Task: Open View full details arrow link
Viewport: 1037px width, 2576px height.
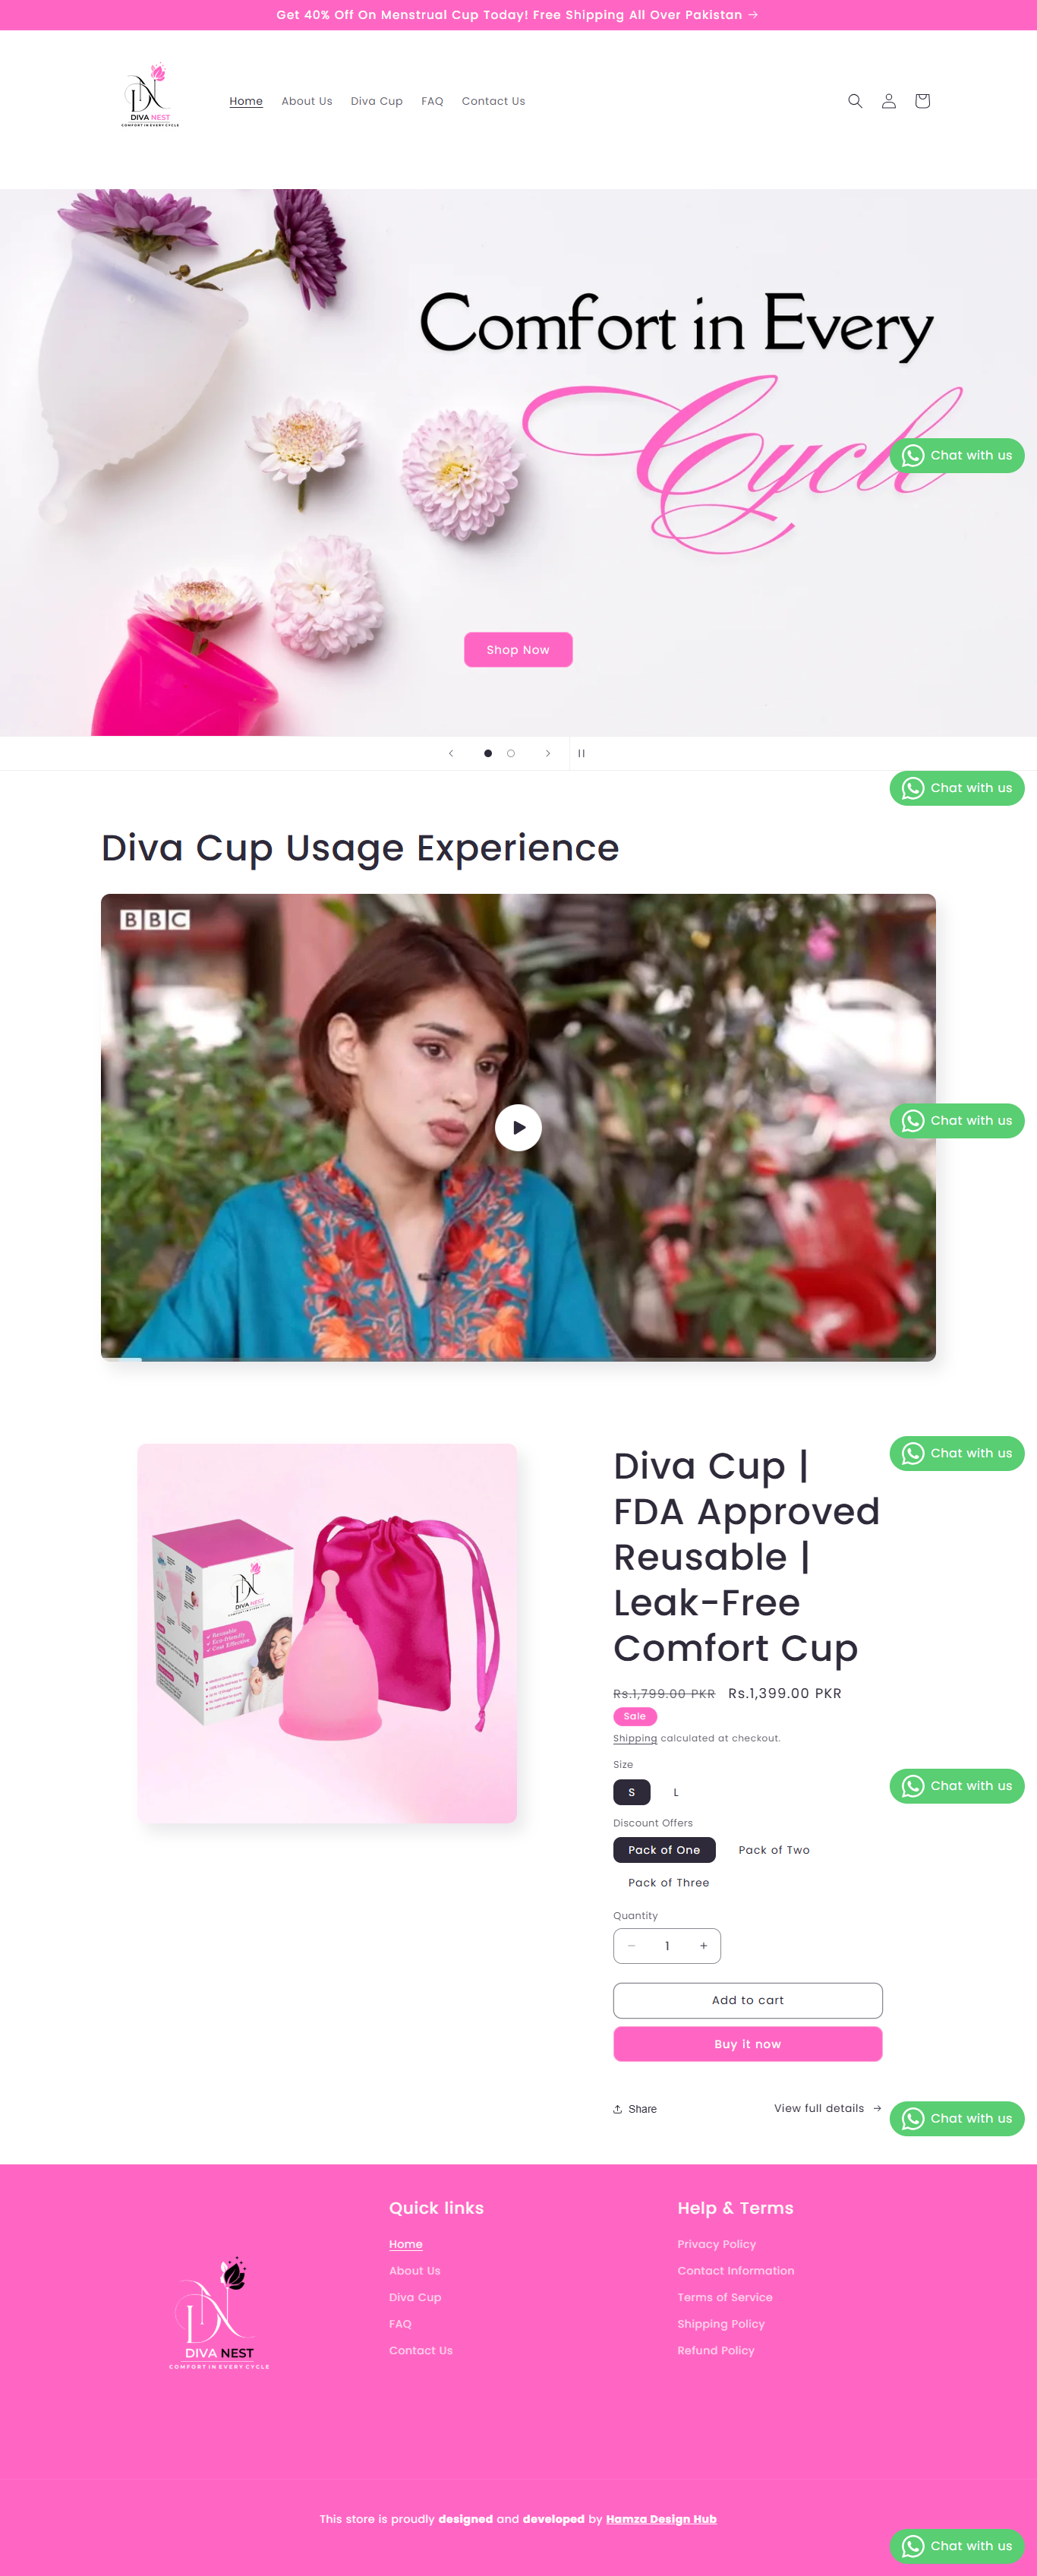Action: 828,2108
